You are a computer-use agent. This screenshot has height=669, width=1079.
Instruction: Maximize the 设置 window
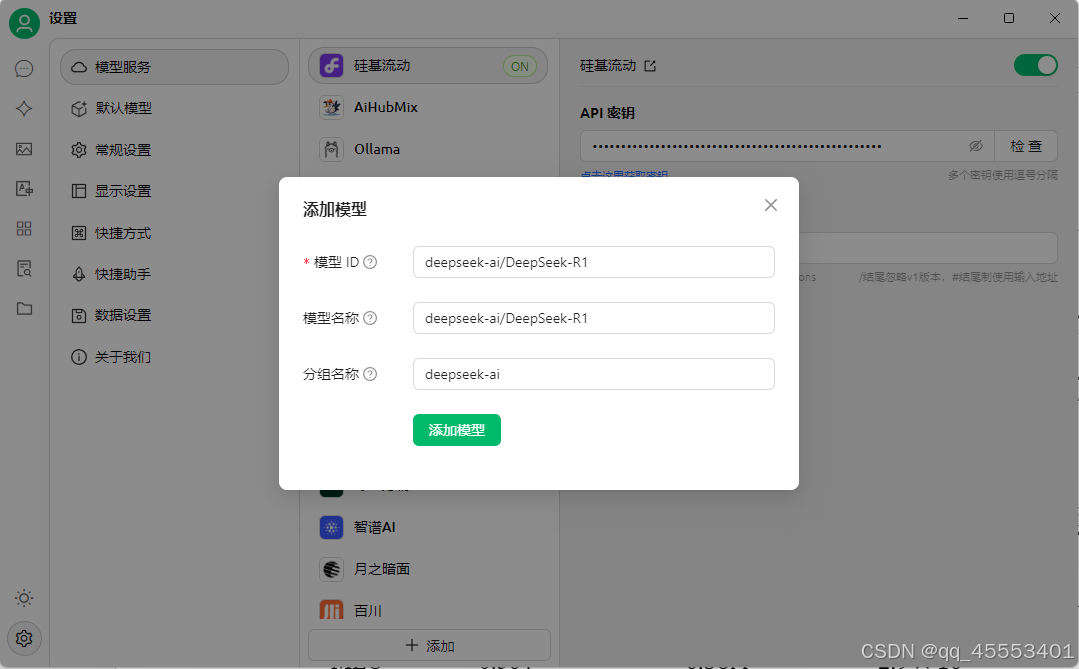1009,19
